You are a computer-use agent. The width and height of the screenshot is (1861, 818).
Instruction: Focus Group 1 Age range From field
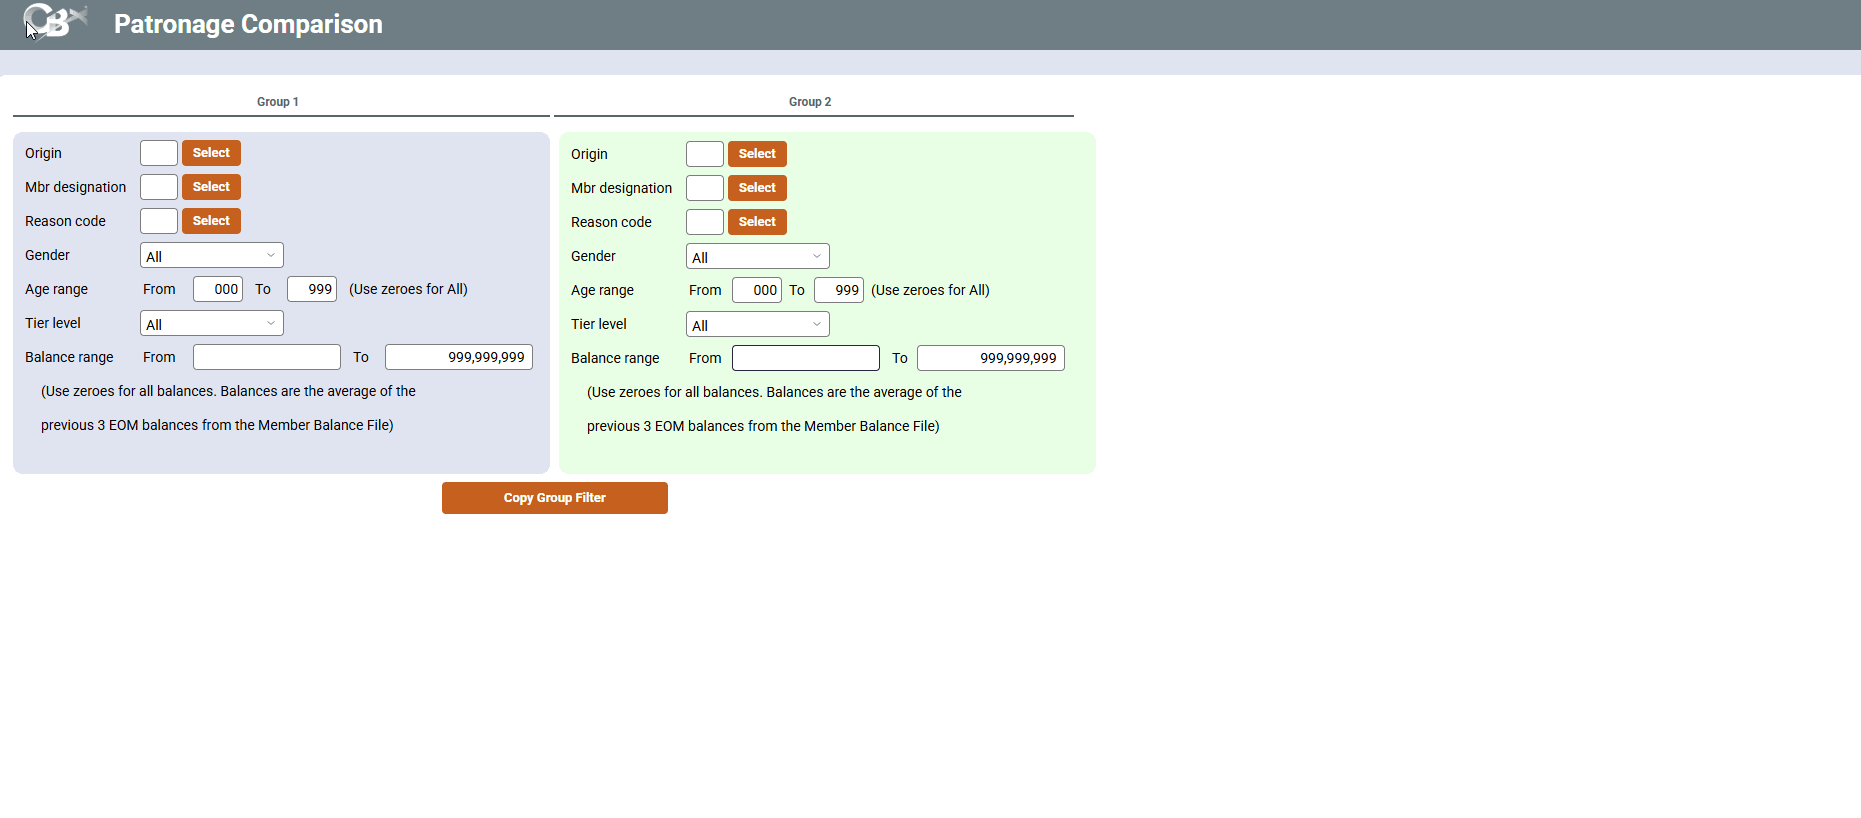(x=218, y=289)
